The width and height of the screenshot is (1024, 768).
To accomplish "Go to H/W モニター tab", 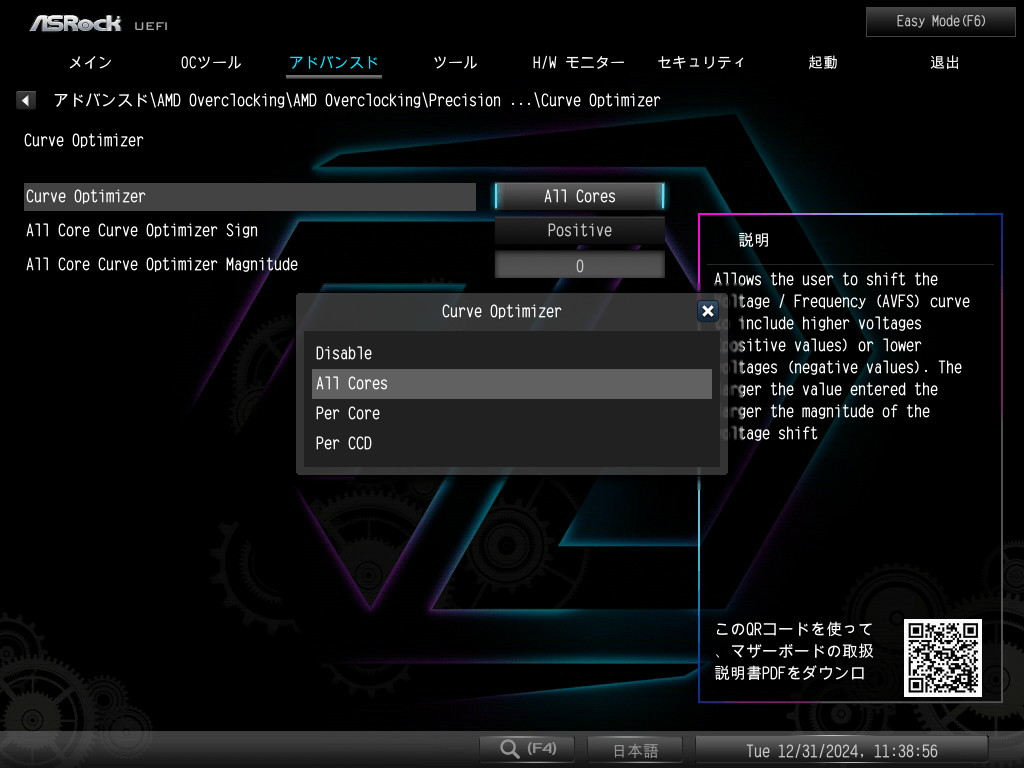I will [x=578, y=63].
